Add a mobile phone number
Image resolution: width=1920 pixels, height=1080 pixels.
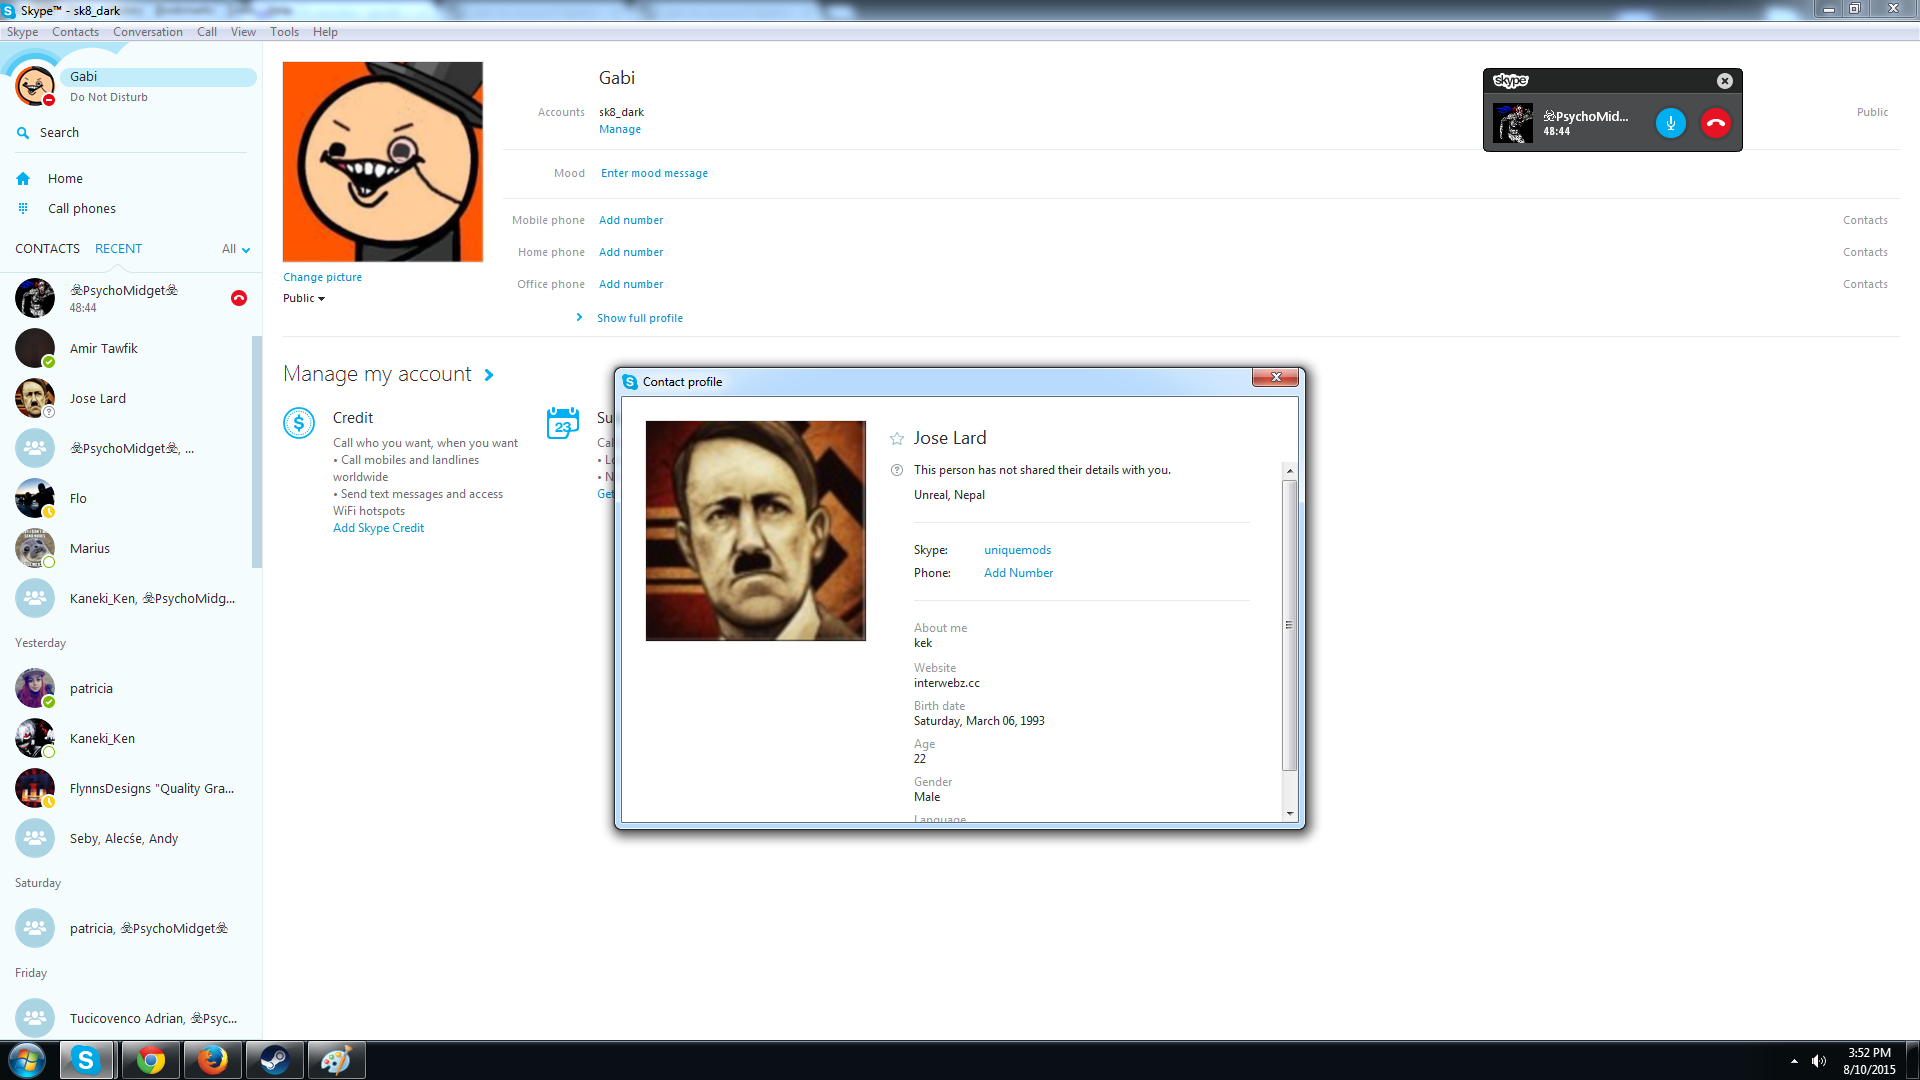click(x=631, y=220)
